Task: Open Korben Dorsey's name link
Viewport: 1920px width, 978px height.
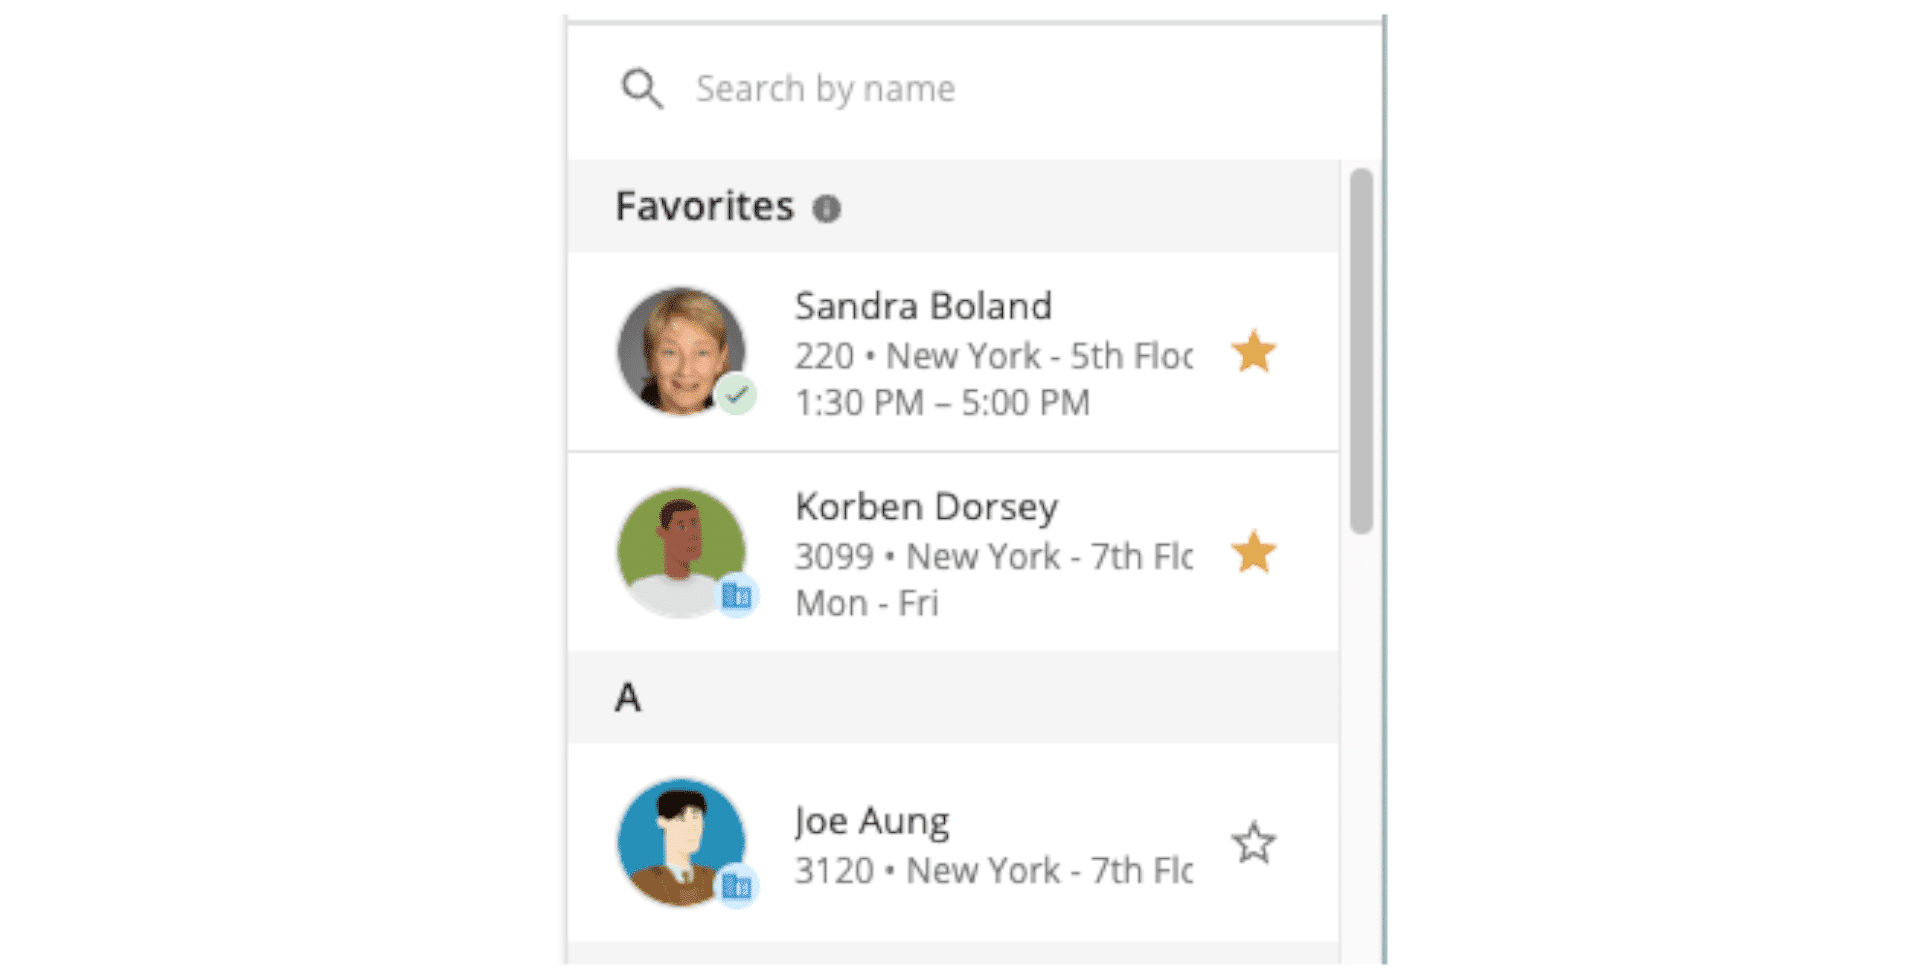Action: pyautogui.click(x=926, y=507)
